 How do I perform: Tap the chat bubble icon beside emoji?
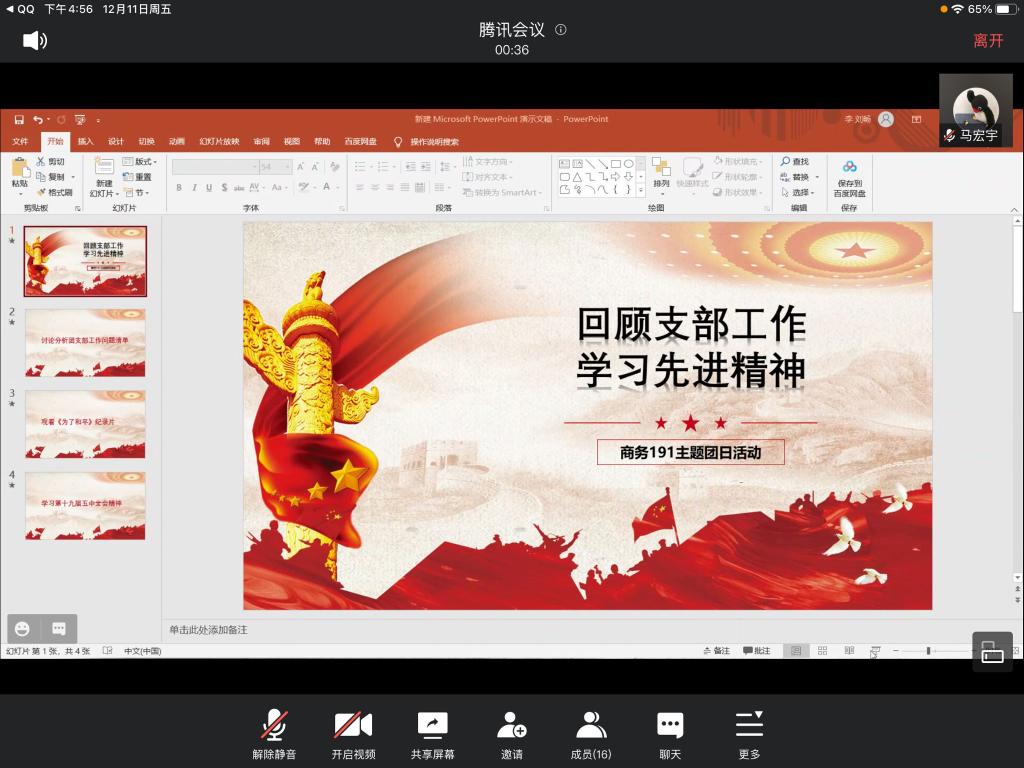tap(59, 628)
